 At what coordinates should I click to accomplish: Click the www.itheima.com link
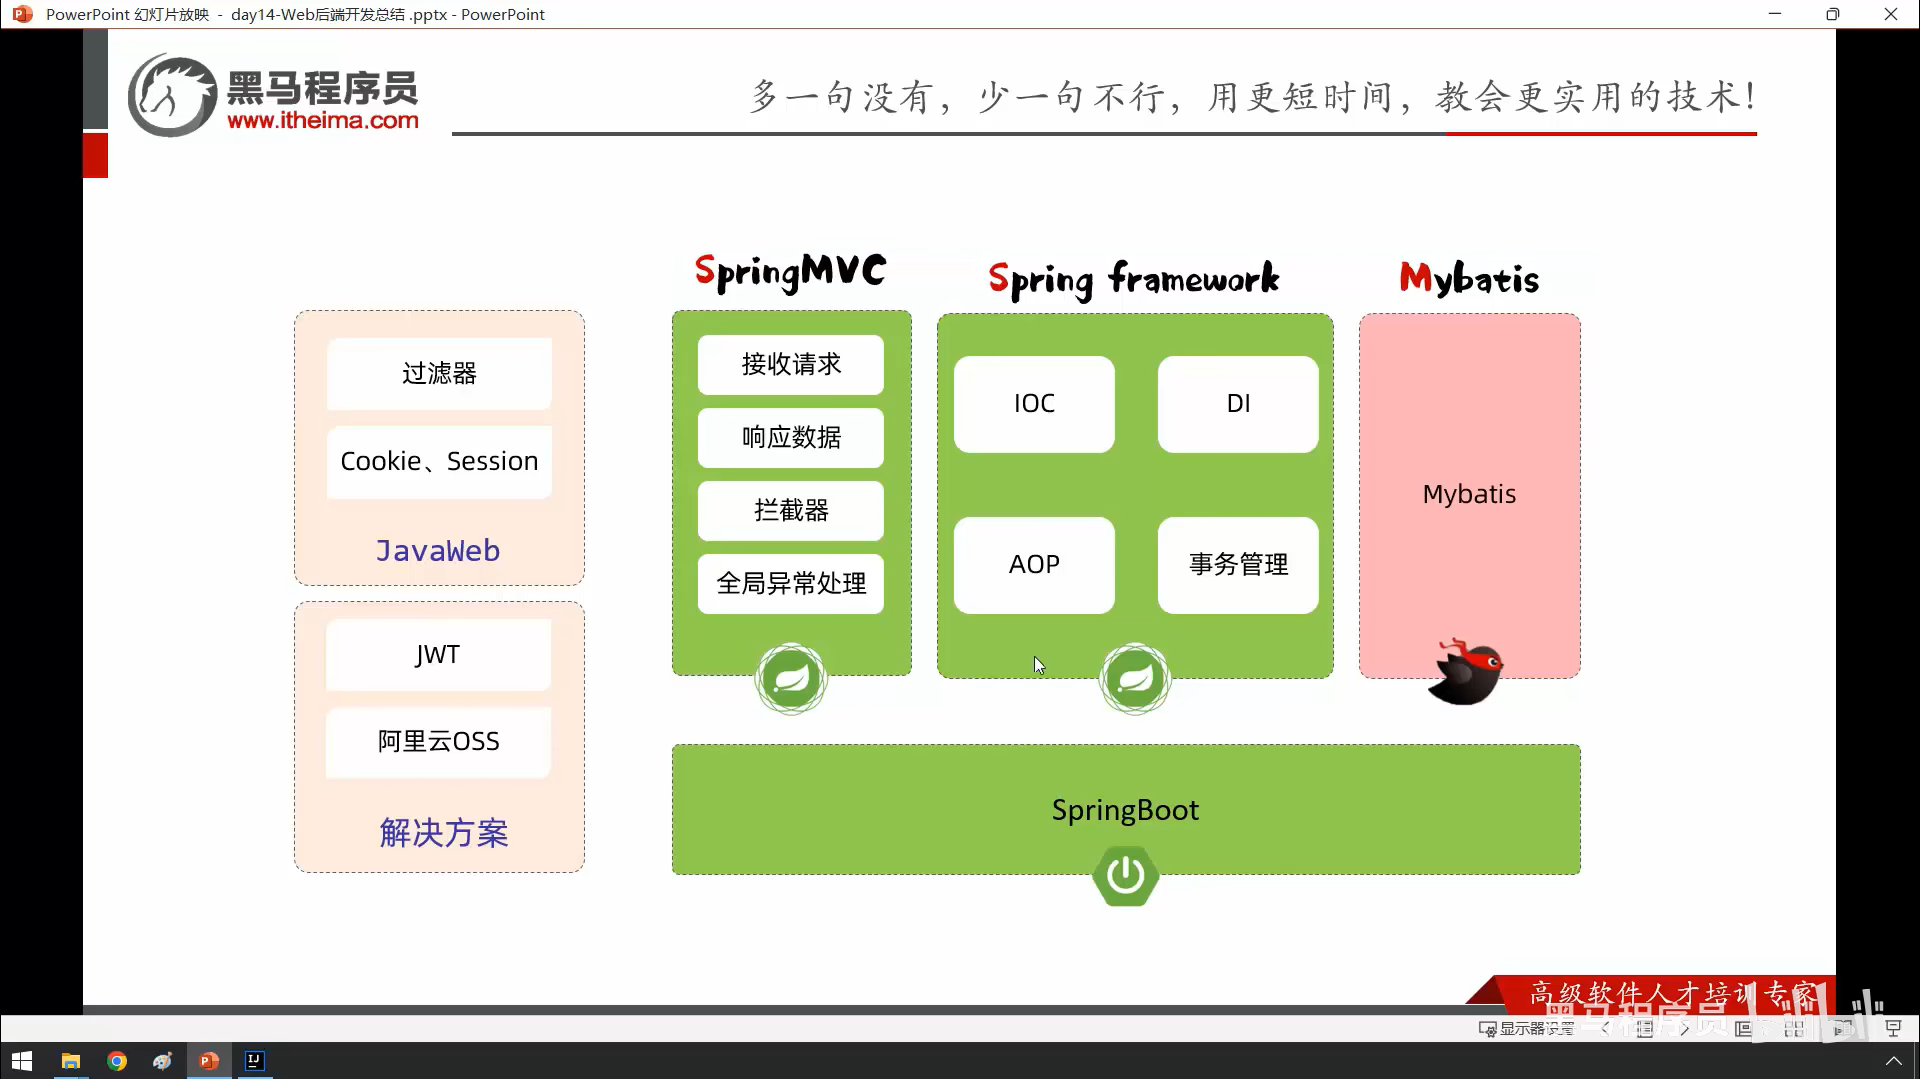click(322, 120)
